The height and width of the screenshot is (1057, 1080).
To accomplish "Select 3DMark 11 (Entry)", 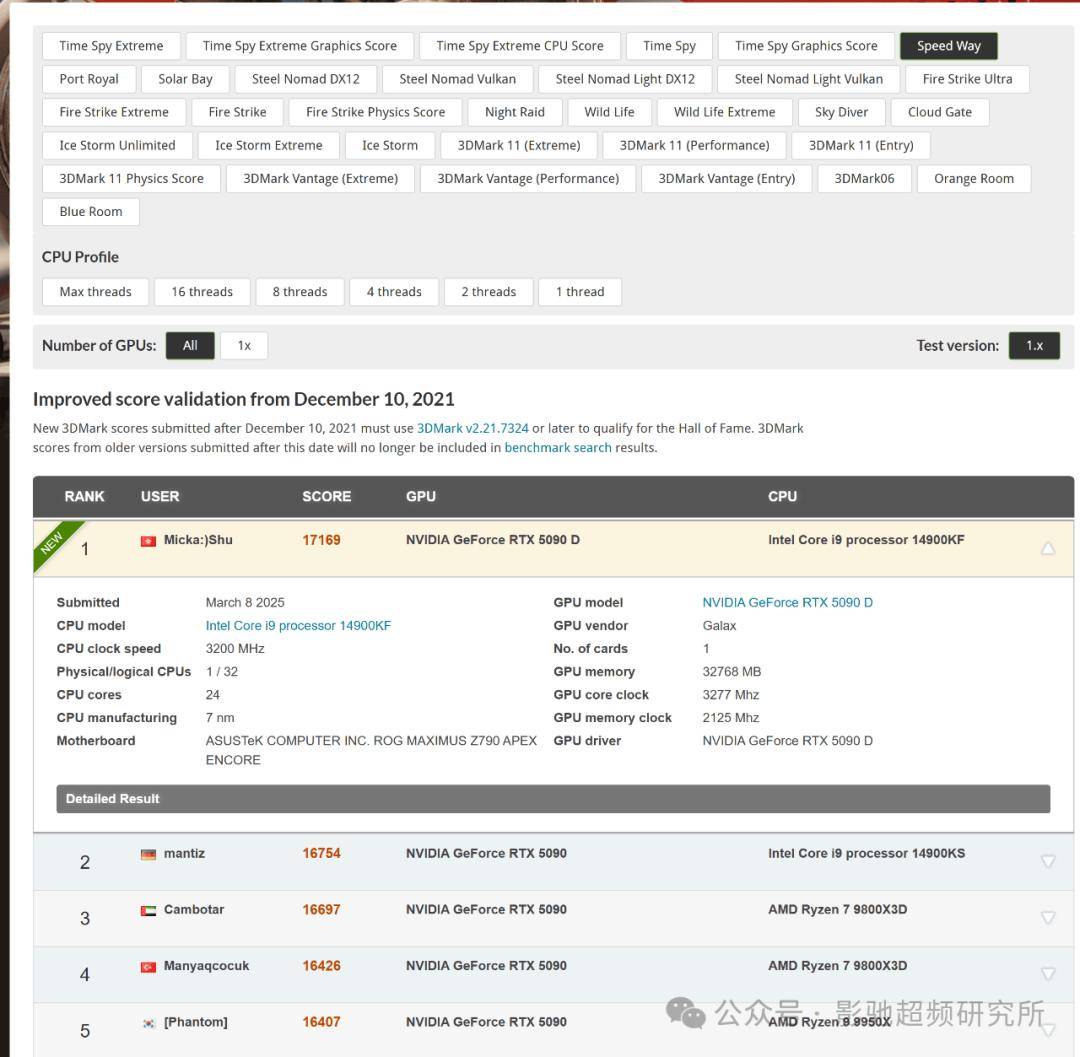I will pyautogui.click(x=861, y=145).
